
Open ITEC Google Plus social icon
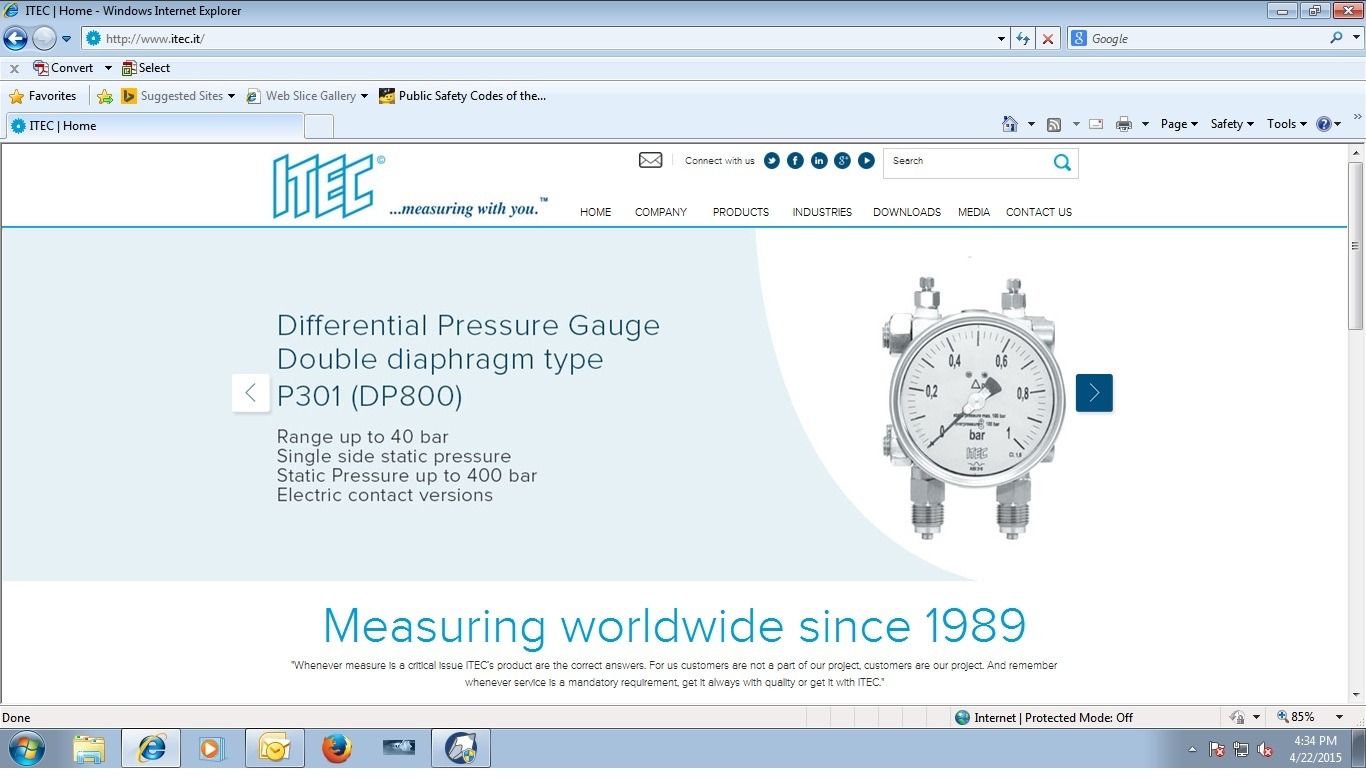[x=842, y=160]
